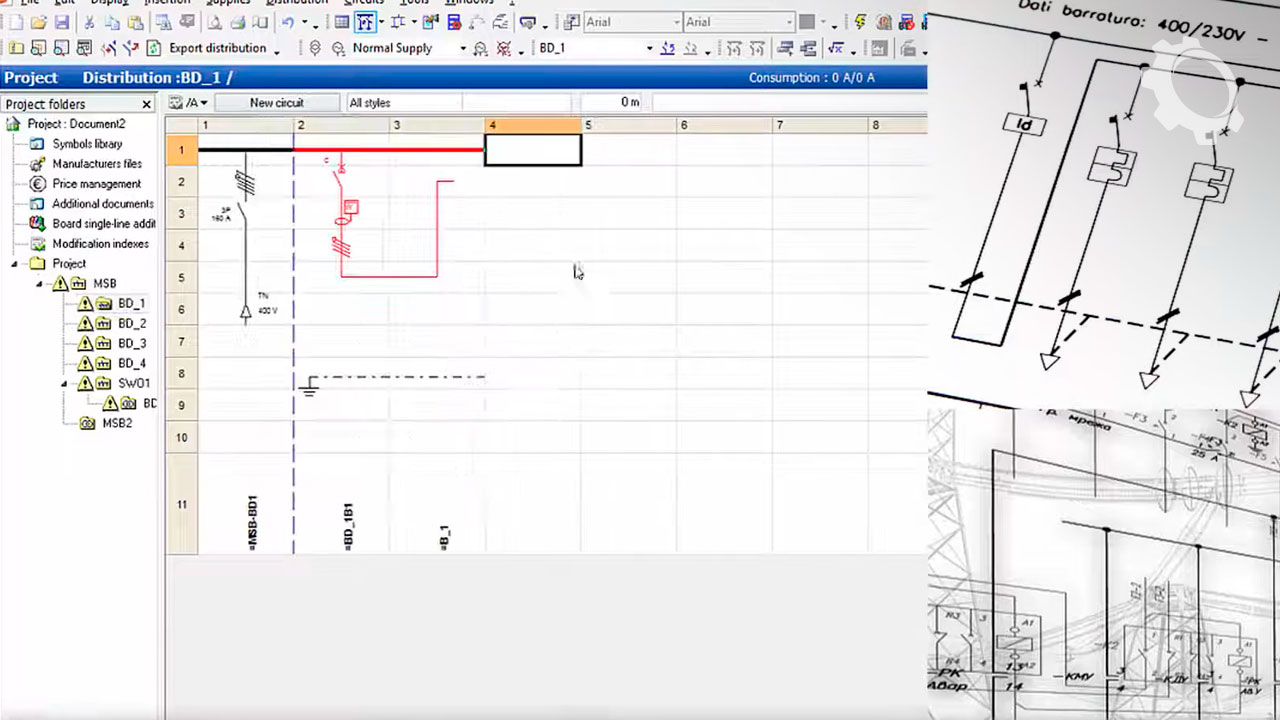Open Price management in project tree
This screenshot has width=1280, height=720.
click(x=96, y=184)
